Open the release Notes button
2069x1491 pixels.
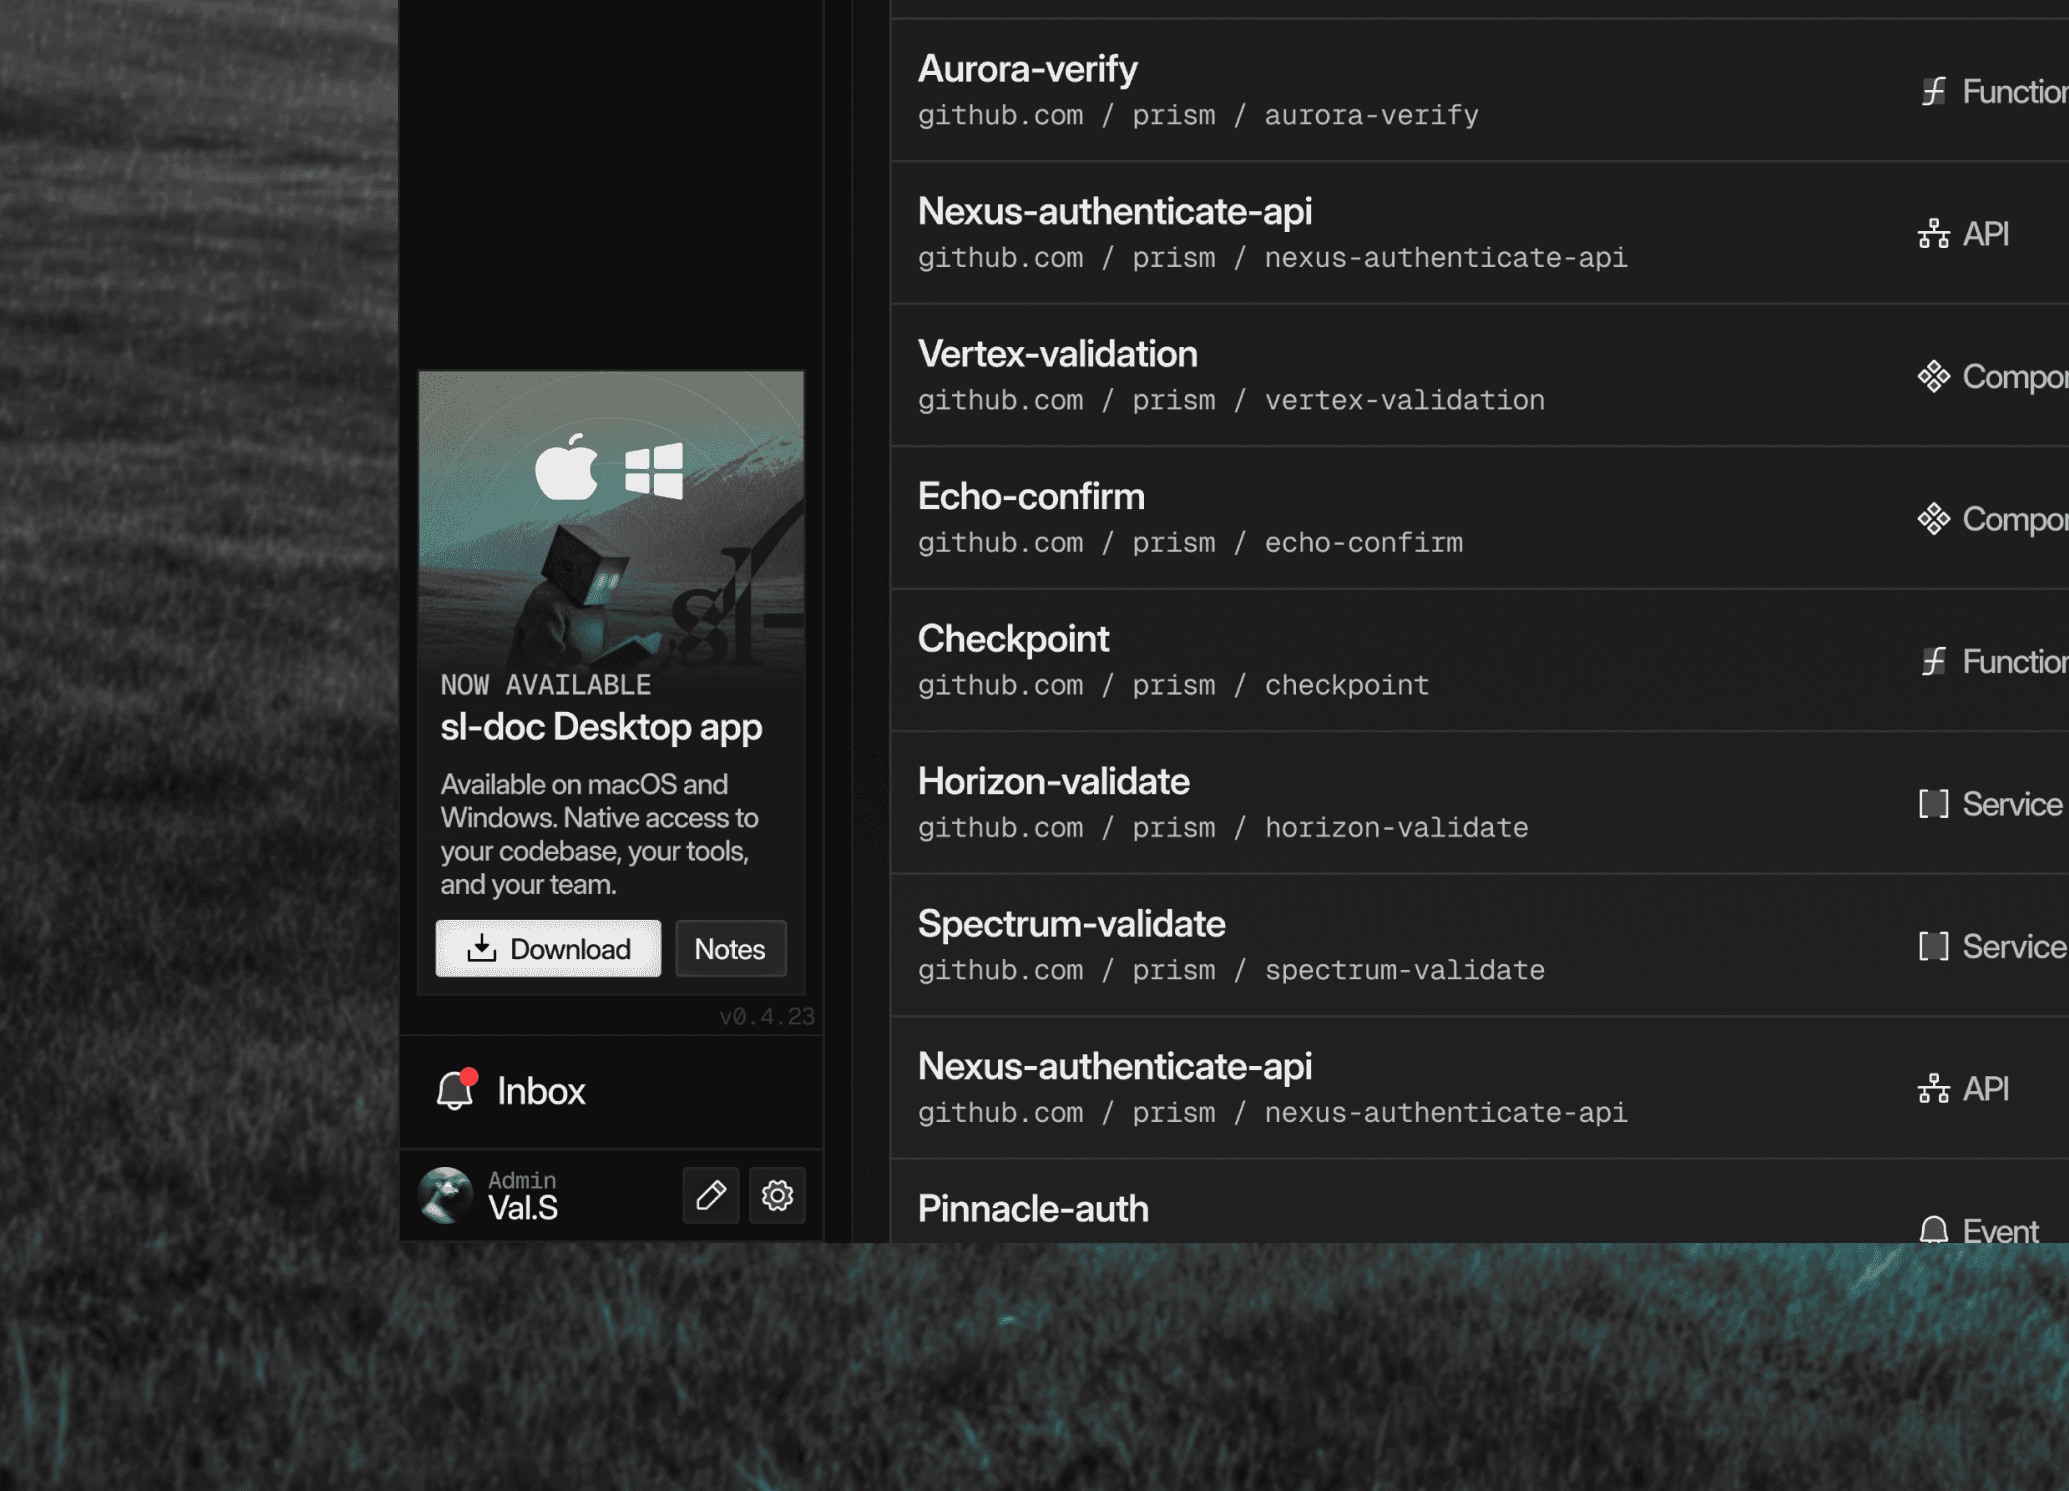tap(730, 948)
